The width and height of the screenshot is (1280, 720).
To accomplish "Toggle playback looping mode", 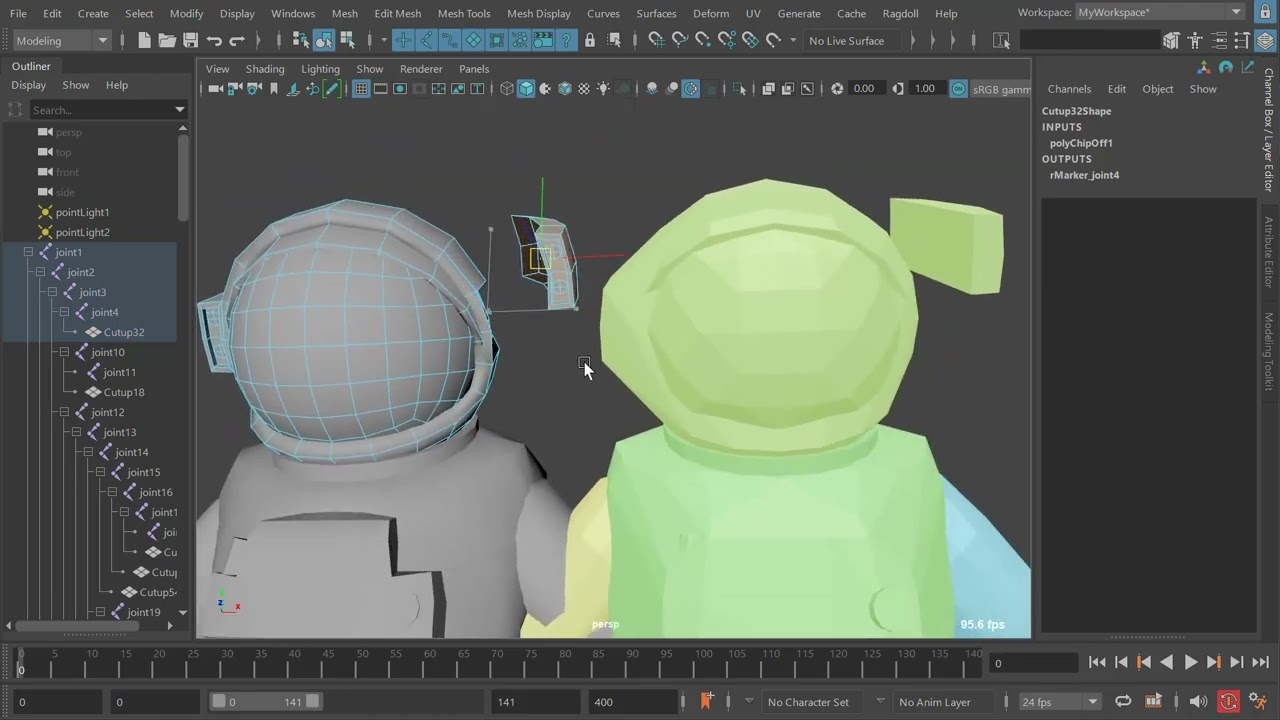I will click(x=1123, y=701).
